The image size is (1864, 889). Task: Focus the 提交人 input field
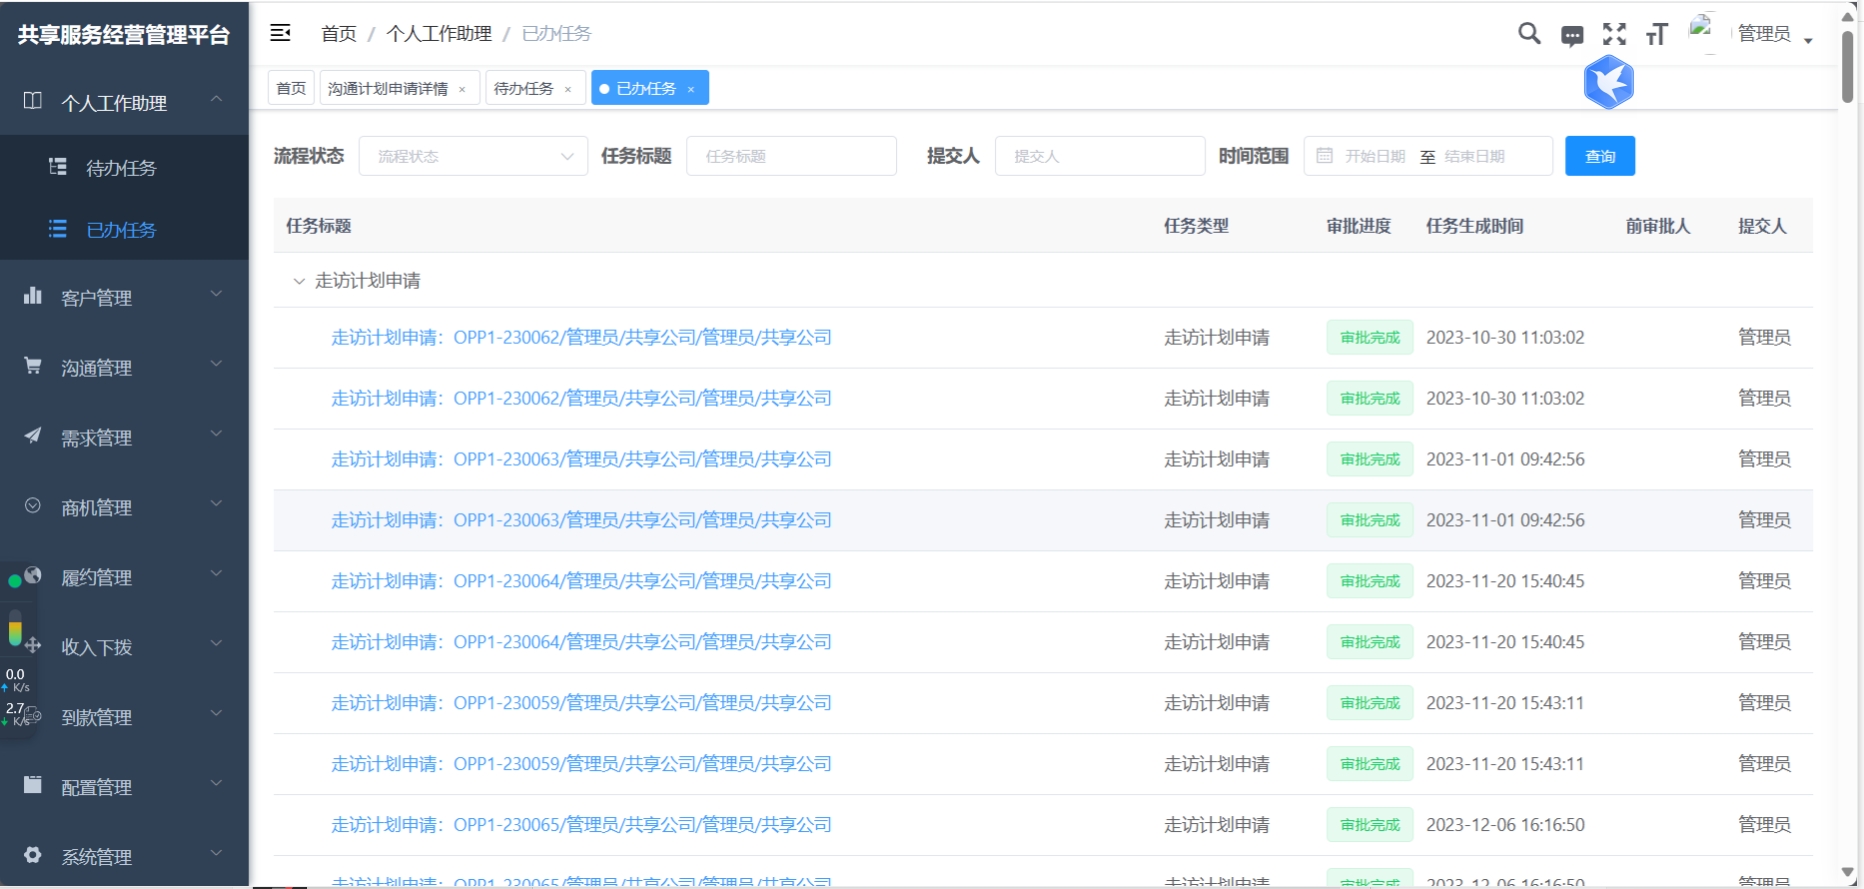coord(1100,156)
